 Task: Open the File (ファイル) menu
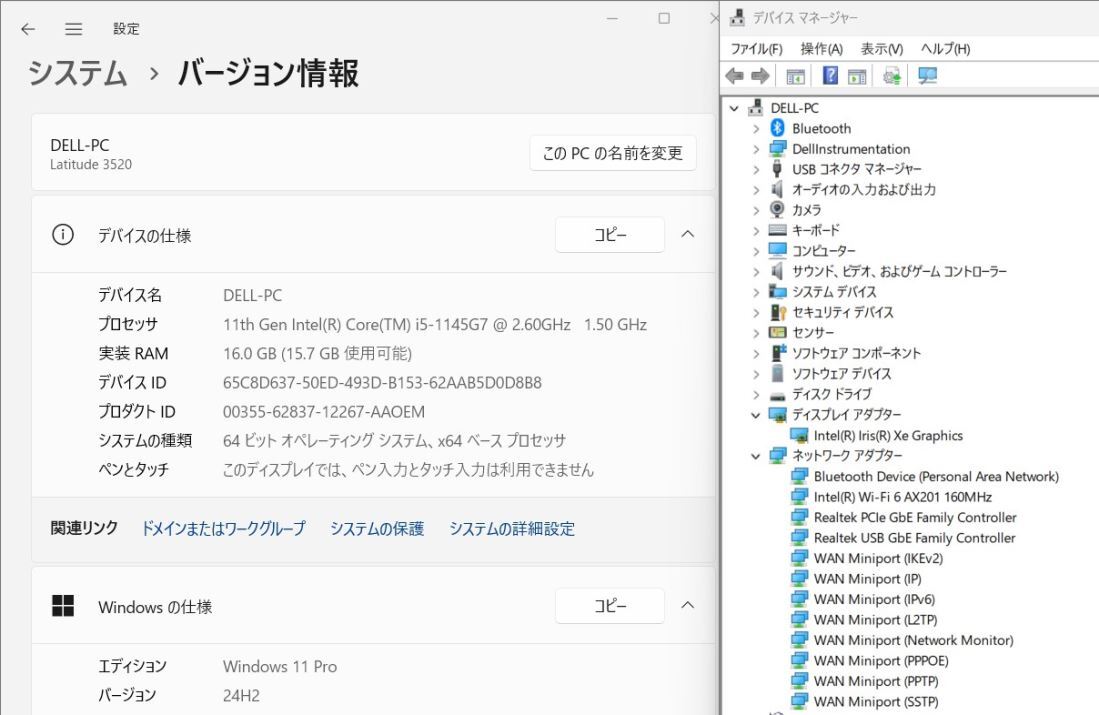[x=756, y=48]
